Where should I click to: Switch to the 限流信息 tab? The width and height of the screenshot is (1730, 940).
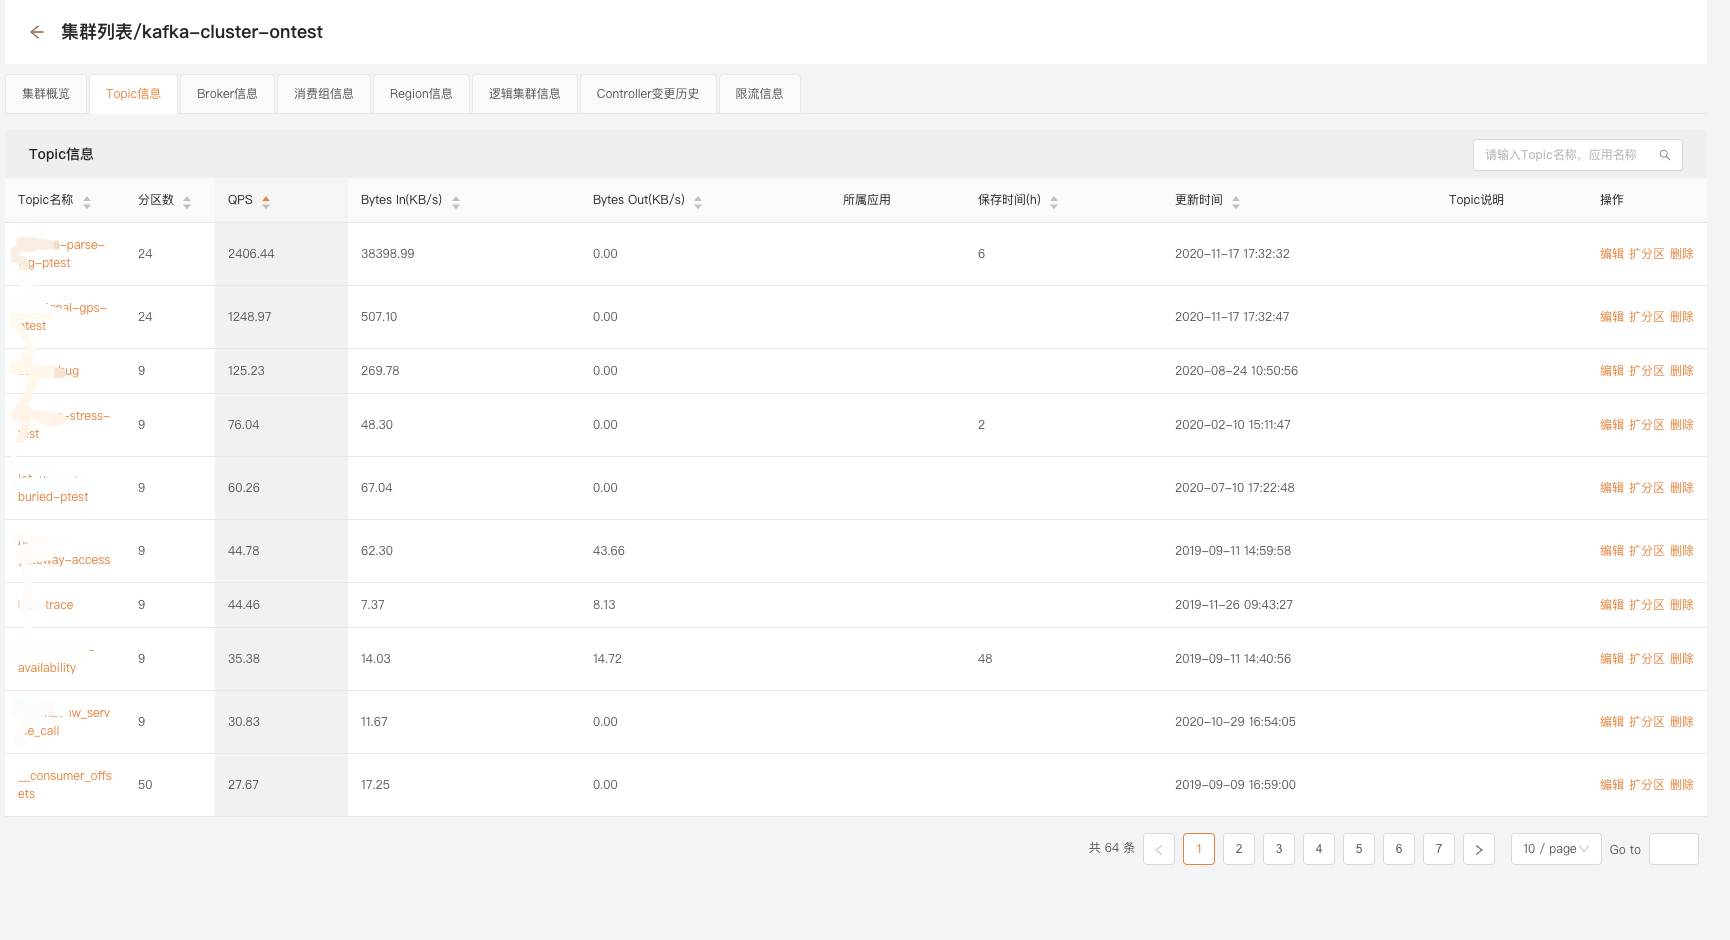[x=760, y=94]
